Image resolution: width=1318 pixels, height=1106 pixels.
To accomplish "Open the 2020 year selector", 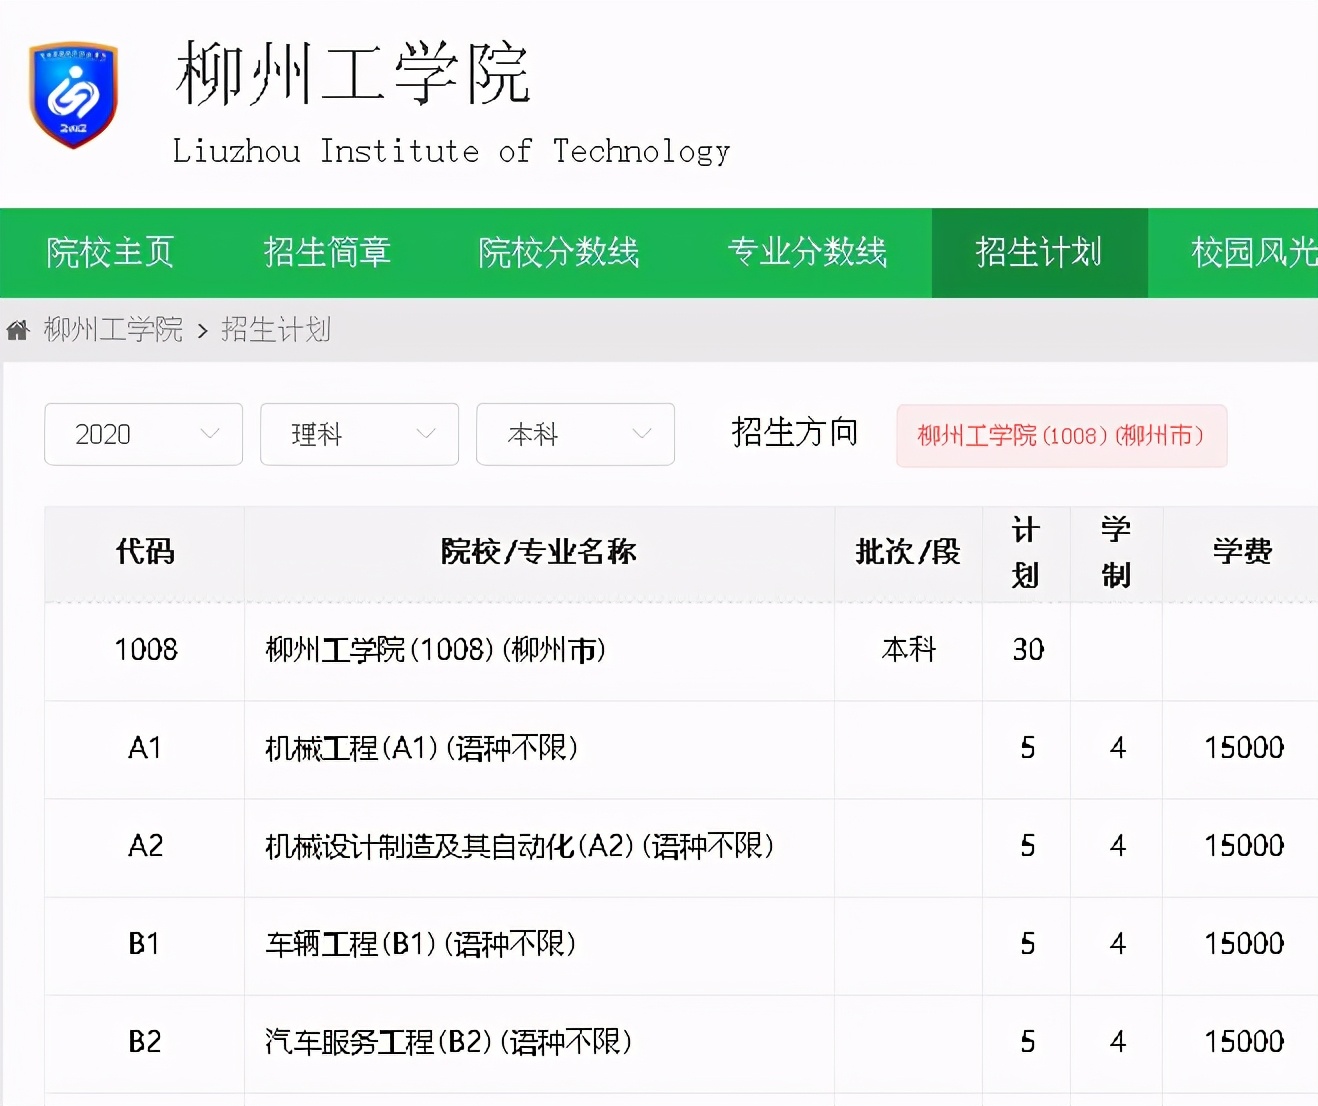I will [142, 434].
